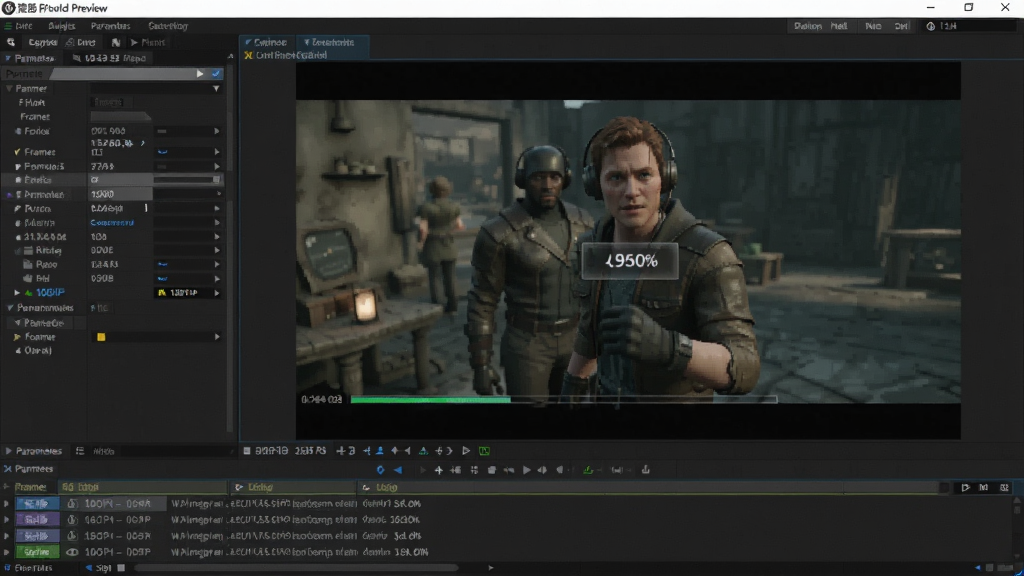The height and width of the screenshot is (576, 1024).
Task: Click the blue left-pointing arrow in the transport row
Action: pyautogui.click(x=397, y=470)
